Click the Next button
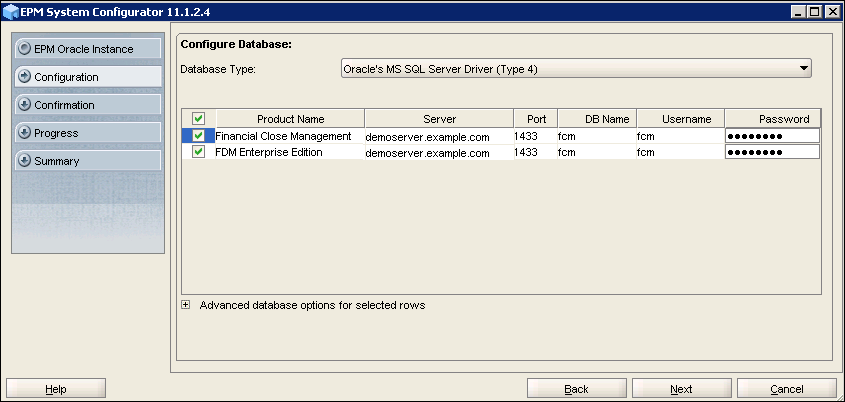Screen dimensions: 845x402 pos(681,389)
